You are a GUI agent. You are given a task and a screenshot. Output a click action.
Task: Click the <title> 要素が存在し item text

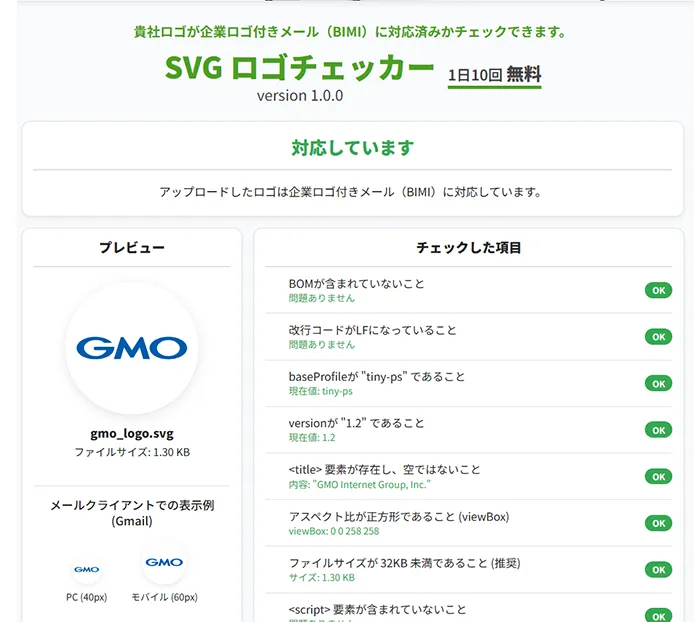(384, 470)
